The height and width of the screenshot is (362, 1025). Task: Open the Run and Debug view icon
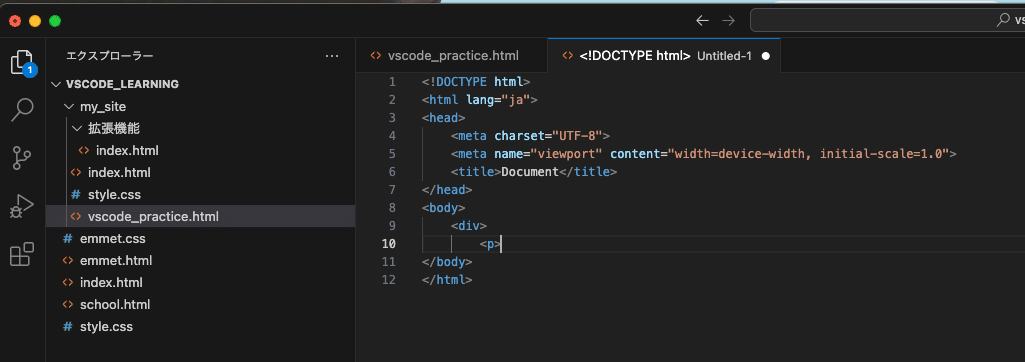(22, 206)
